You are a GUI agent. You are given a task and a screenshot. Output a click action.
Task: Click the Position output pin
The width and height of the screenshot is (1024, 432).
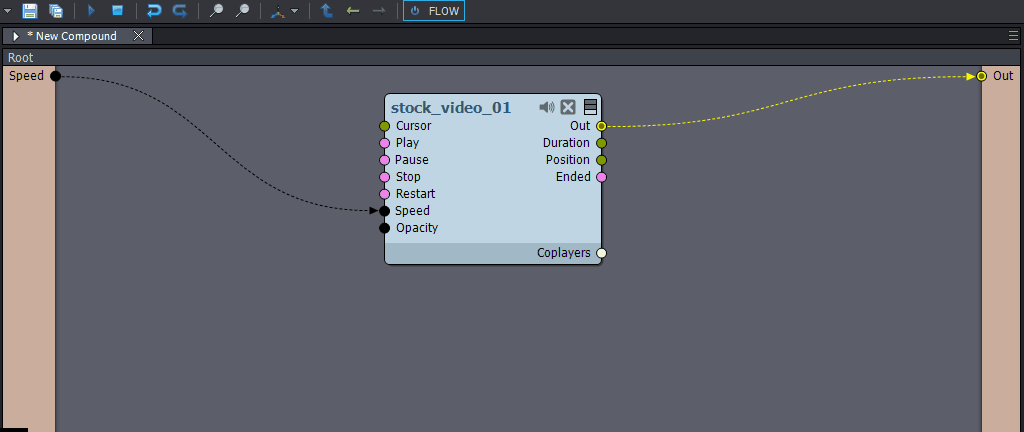tap(601, 160)
